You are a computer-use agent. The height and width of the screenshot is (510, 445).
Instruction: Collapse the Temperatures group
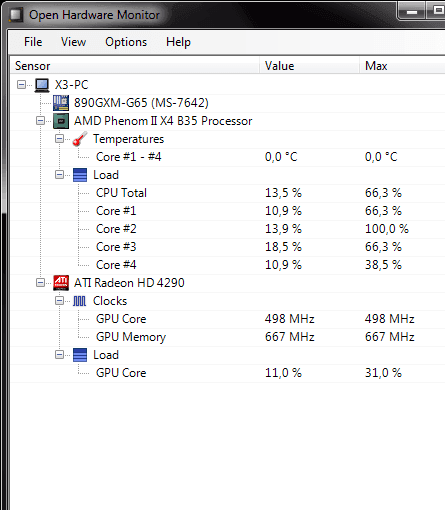pos(59,139)
